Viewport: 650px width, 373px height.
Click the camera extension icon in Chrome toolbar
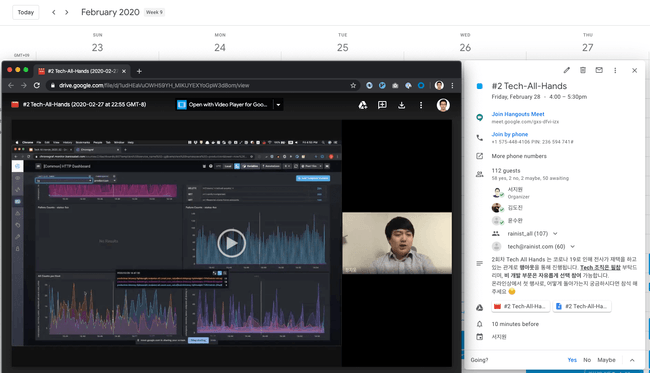[395, 85]
